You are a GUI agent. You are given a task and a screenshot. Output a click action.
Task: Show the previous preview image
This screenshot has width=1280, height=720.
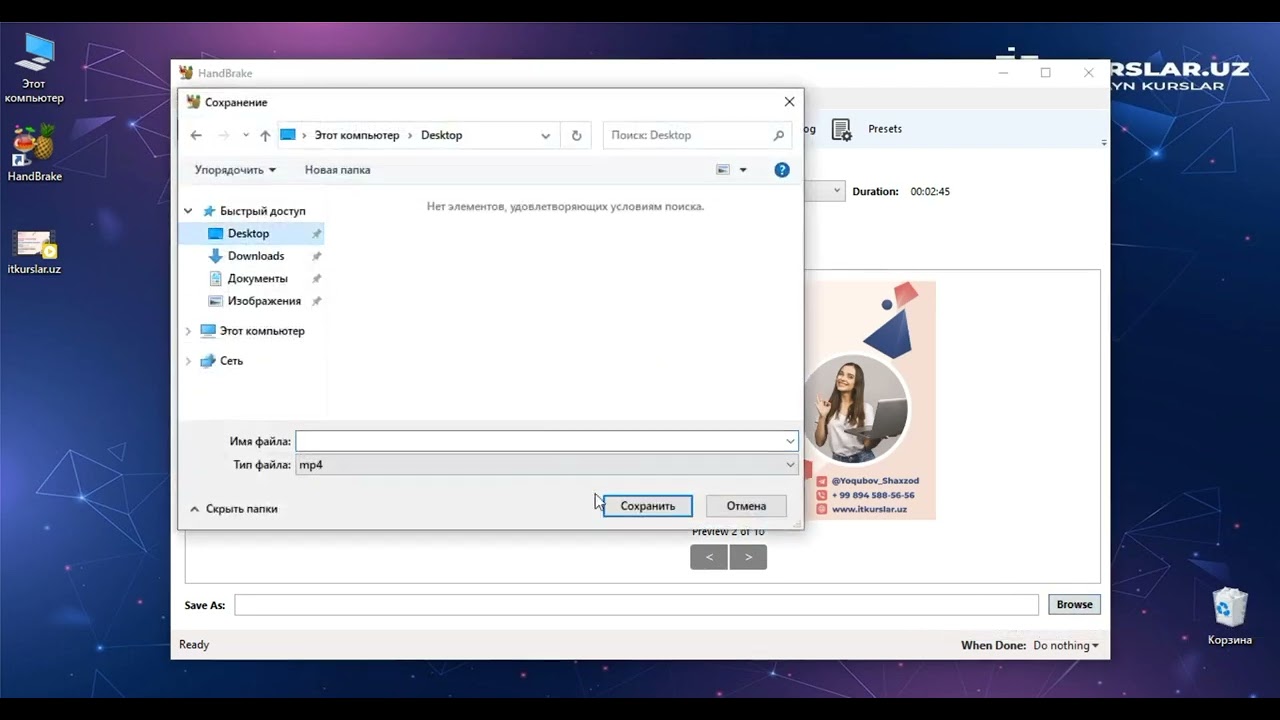tap(709, 557)
